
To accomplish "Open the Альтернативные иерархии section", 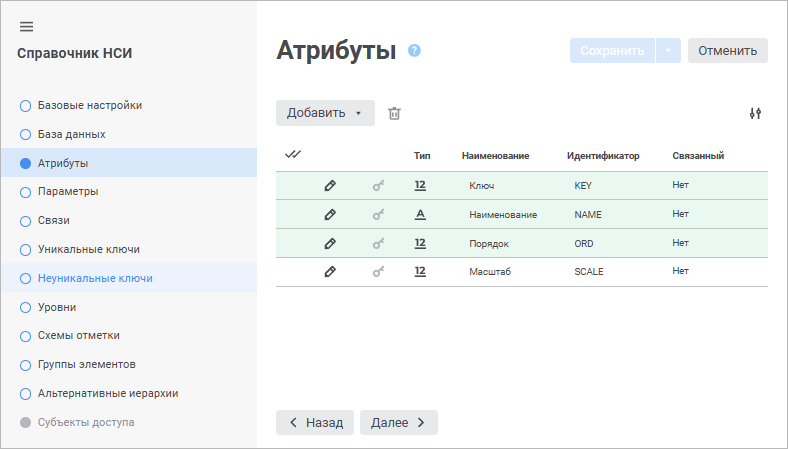I will [x=107, y=393].
